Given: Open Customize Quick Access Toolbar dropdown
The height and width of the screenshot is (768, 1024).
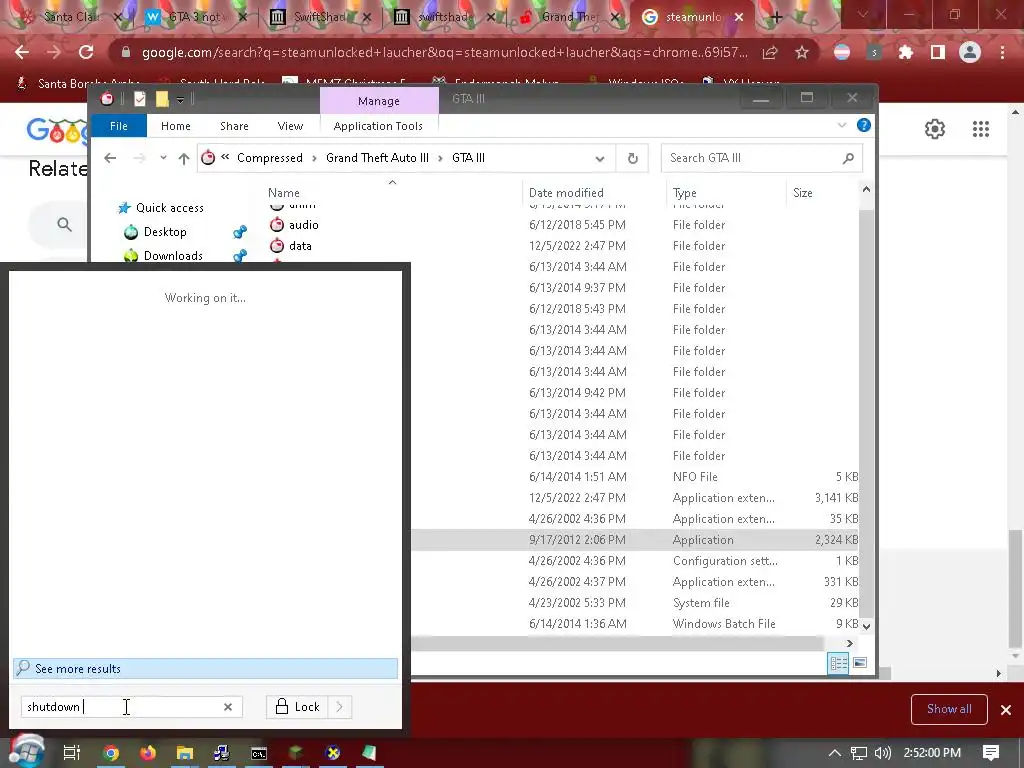Looking at the screenshot, I should 180,99.
